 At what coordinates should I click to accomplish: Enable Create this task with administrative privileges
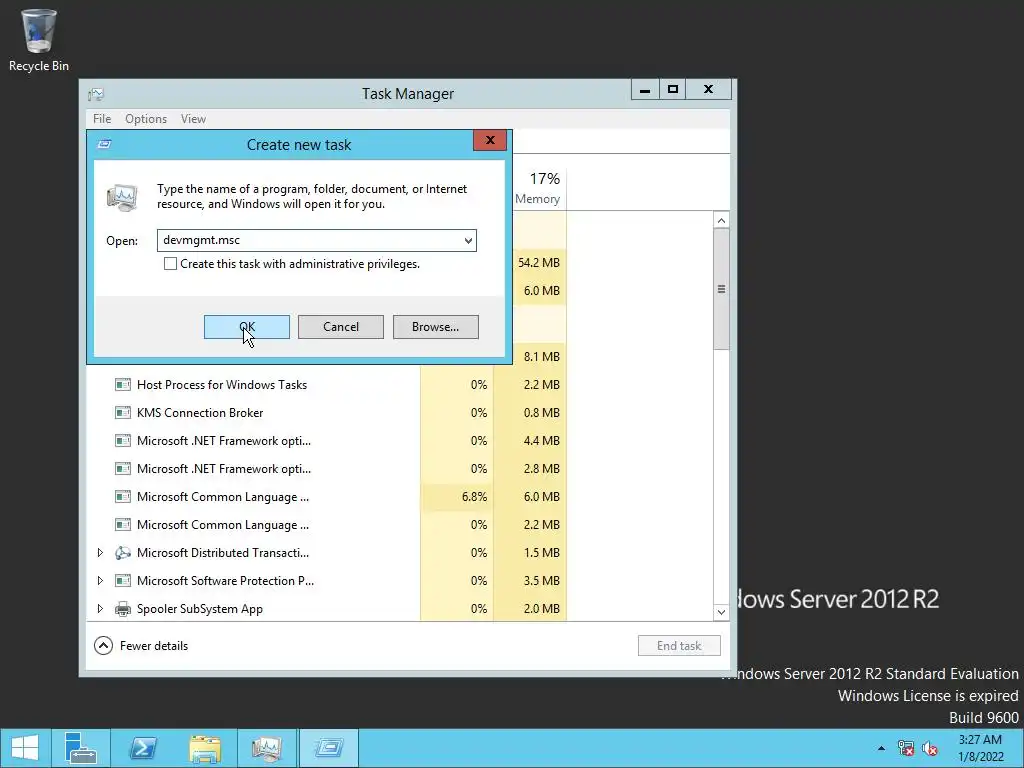(x=170, y=264)
